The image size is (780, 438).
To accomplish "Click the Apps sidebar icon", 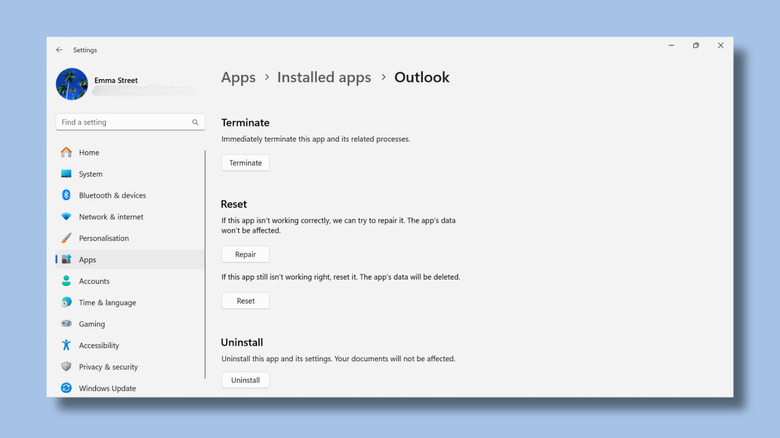I will pyautogui.click(x=66, y=259).
